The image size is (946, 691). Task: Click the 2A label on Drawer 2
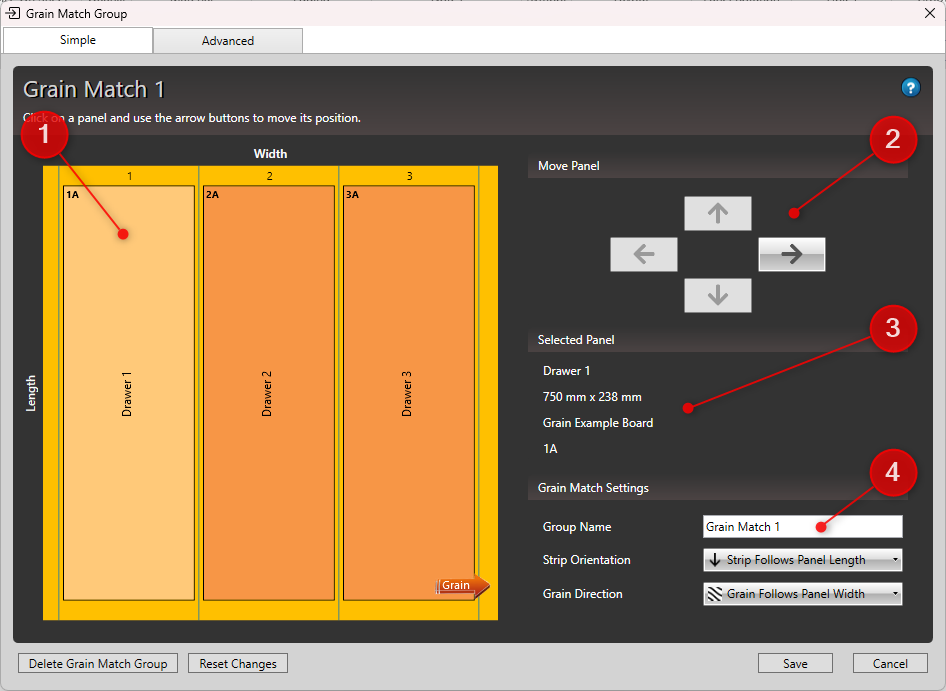tap(212, 194)
